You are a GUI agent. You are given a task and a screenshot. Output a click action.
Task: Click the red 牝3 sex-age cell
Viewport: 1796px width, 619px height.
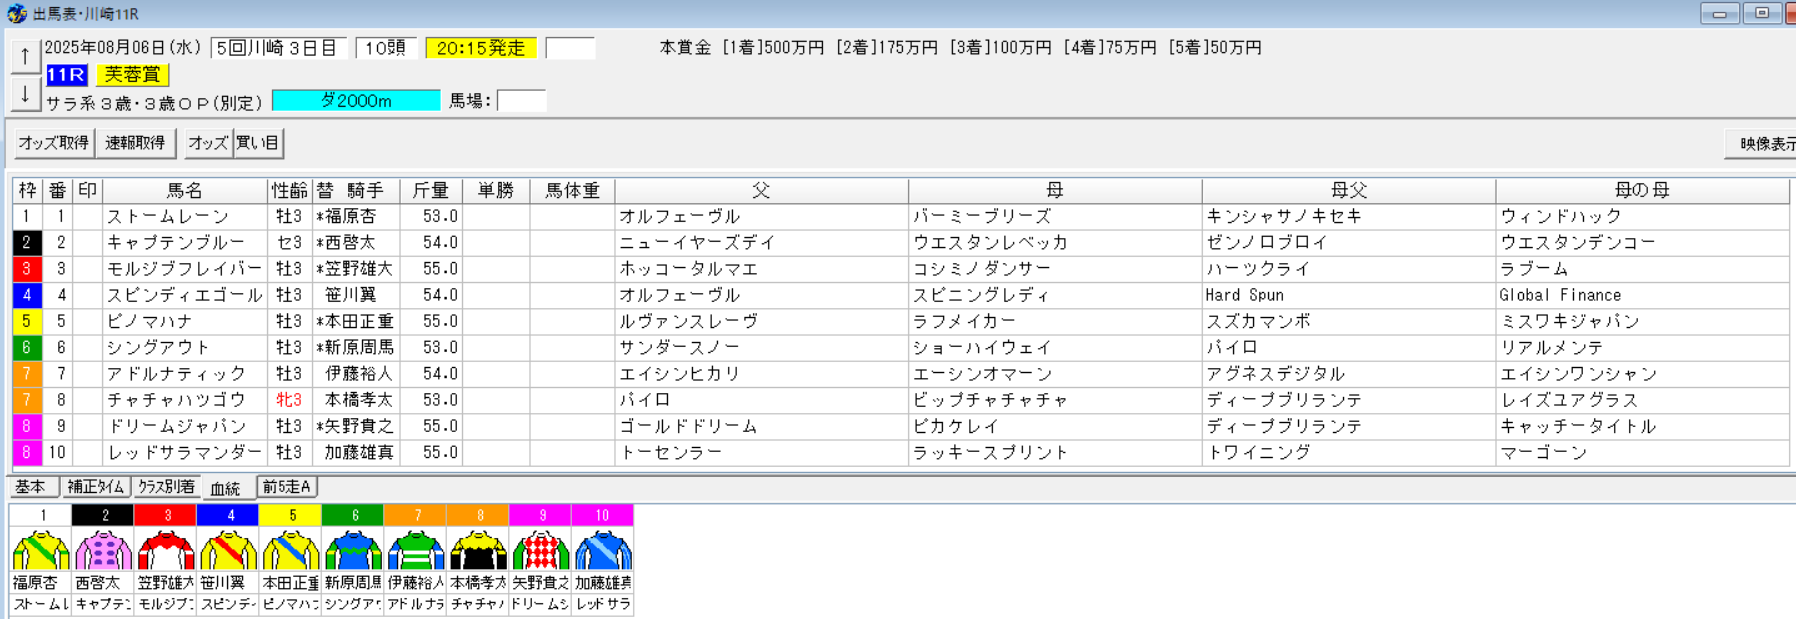(289, 400)
